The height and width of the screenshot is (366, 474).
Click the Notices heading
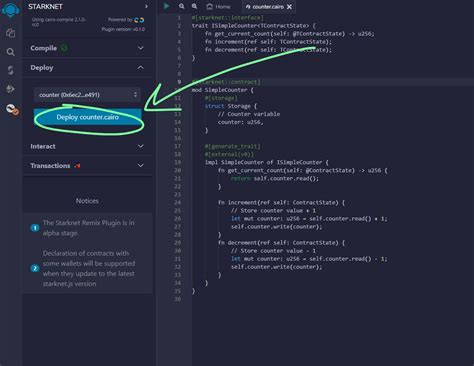pos(87,201)
